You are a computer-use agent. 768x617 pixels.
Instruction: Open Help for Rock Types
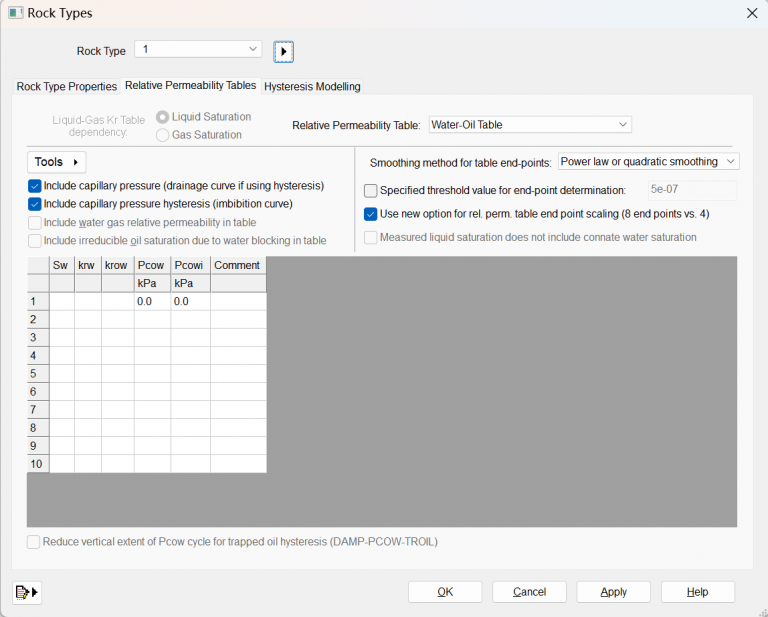click(x=697, y=592)
